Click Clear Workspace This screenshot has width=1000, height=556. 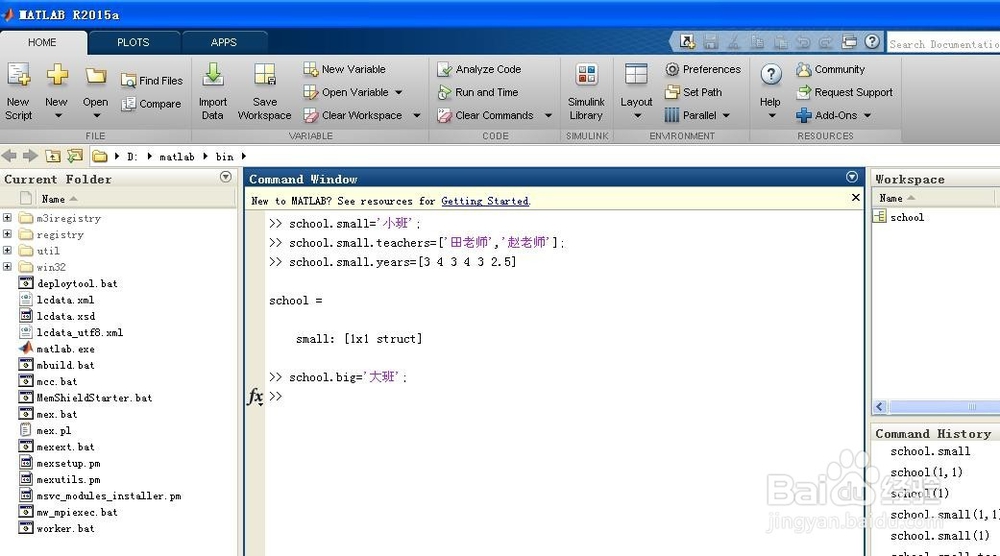point(353,115)
